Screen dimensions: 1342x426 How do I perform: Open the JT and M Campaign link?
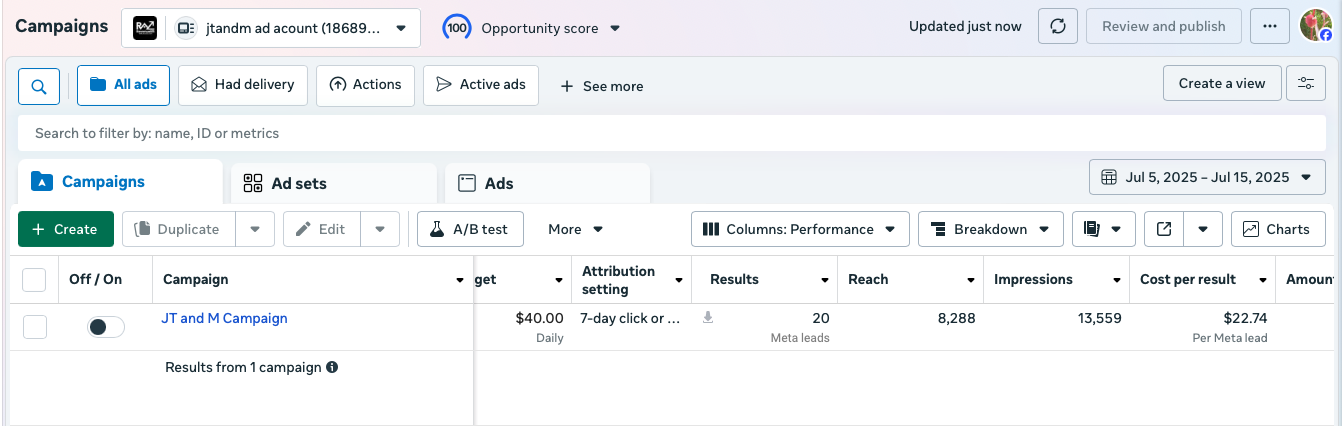224,318
